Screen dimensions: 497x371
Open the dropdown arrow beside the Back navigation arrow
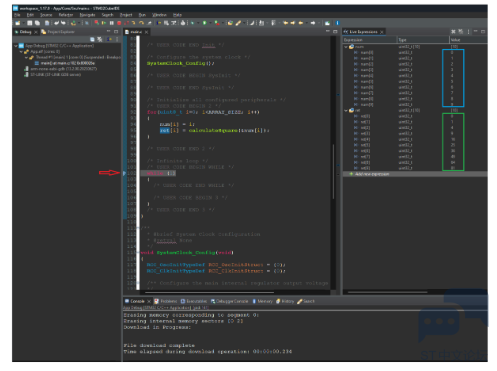307,23
